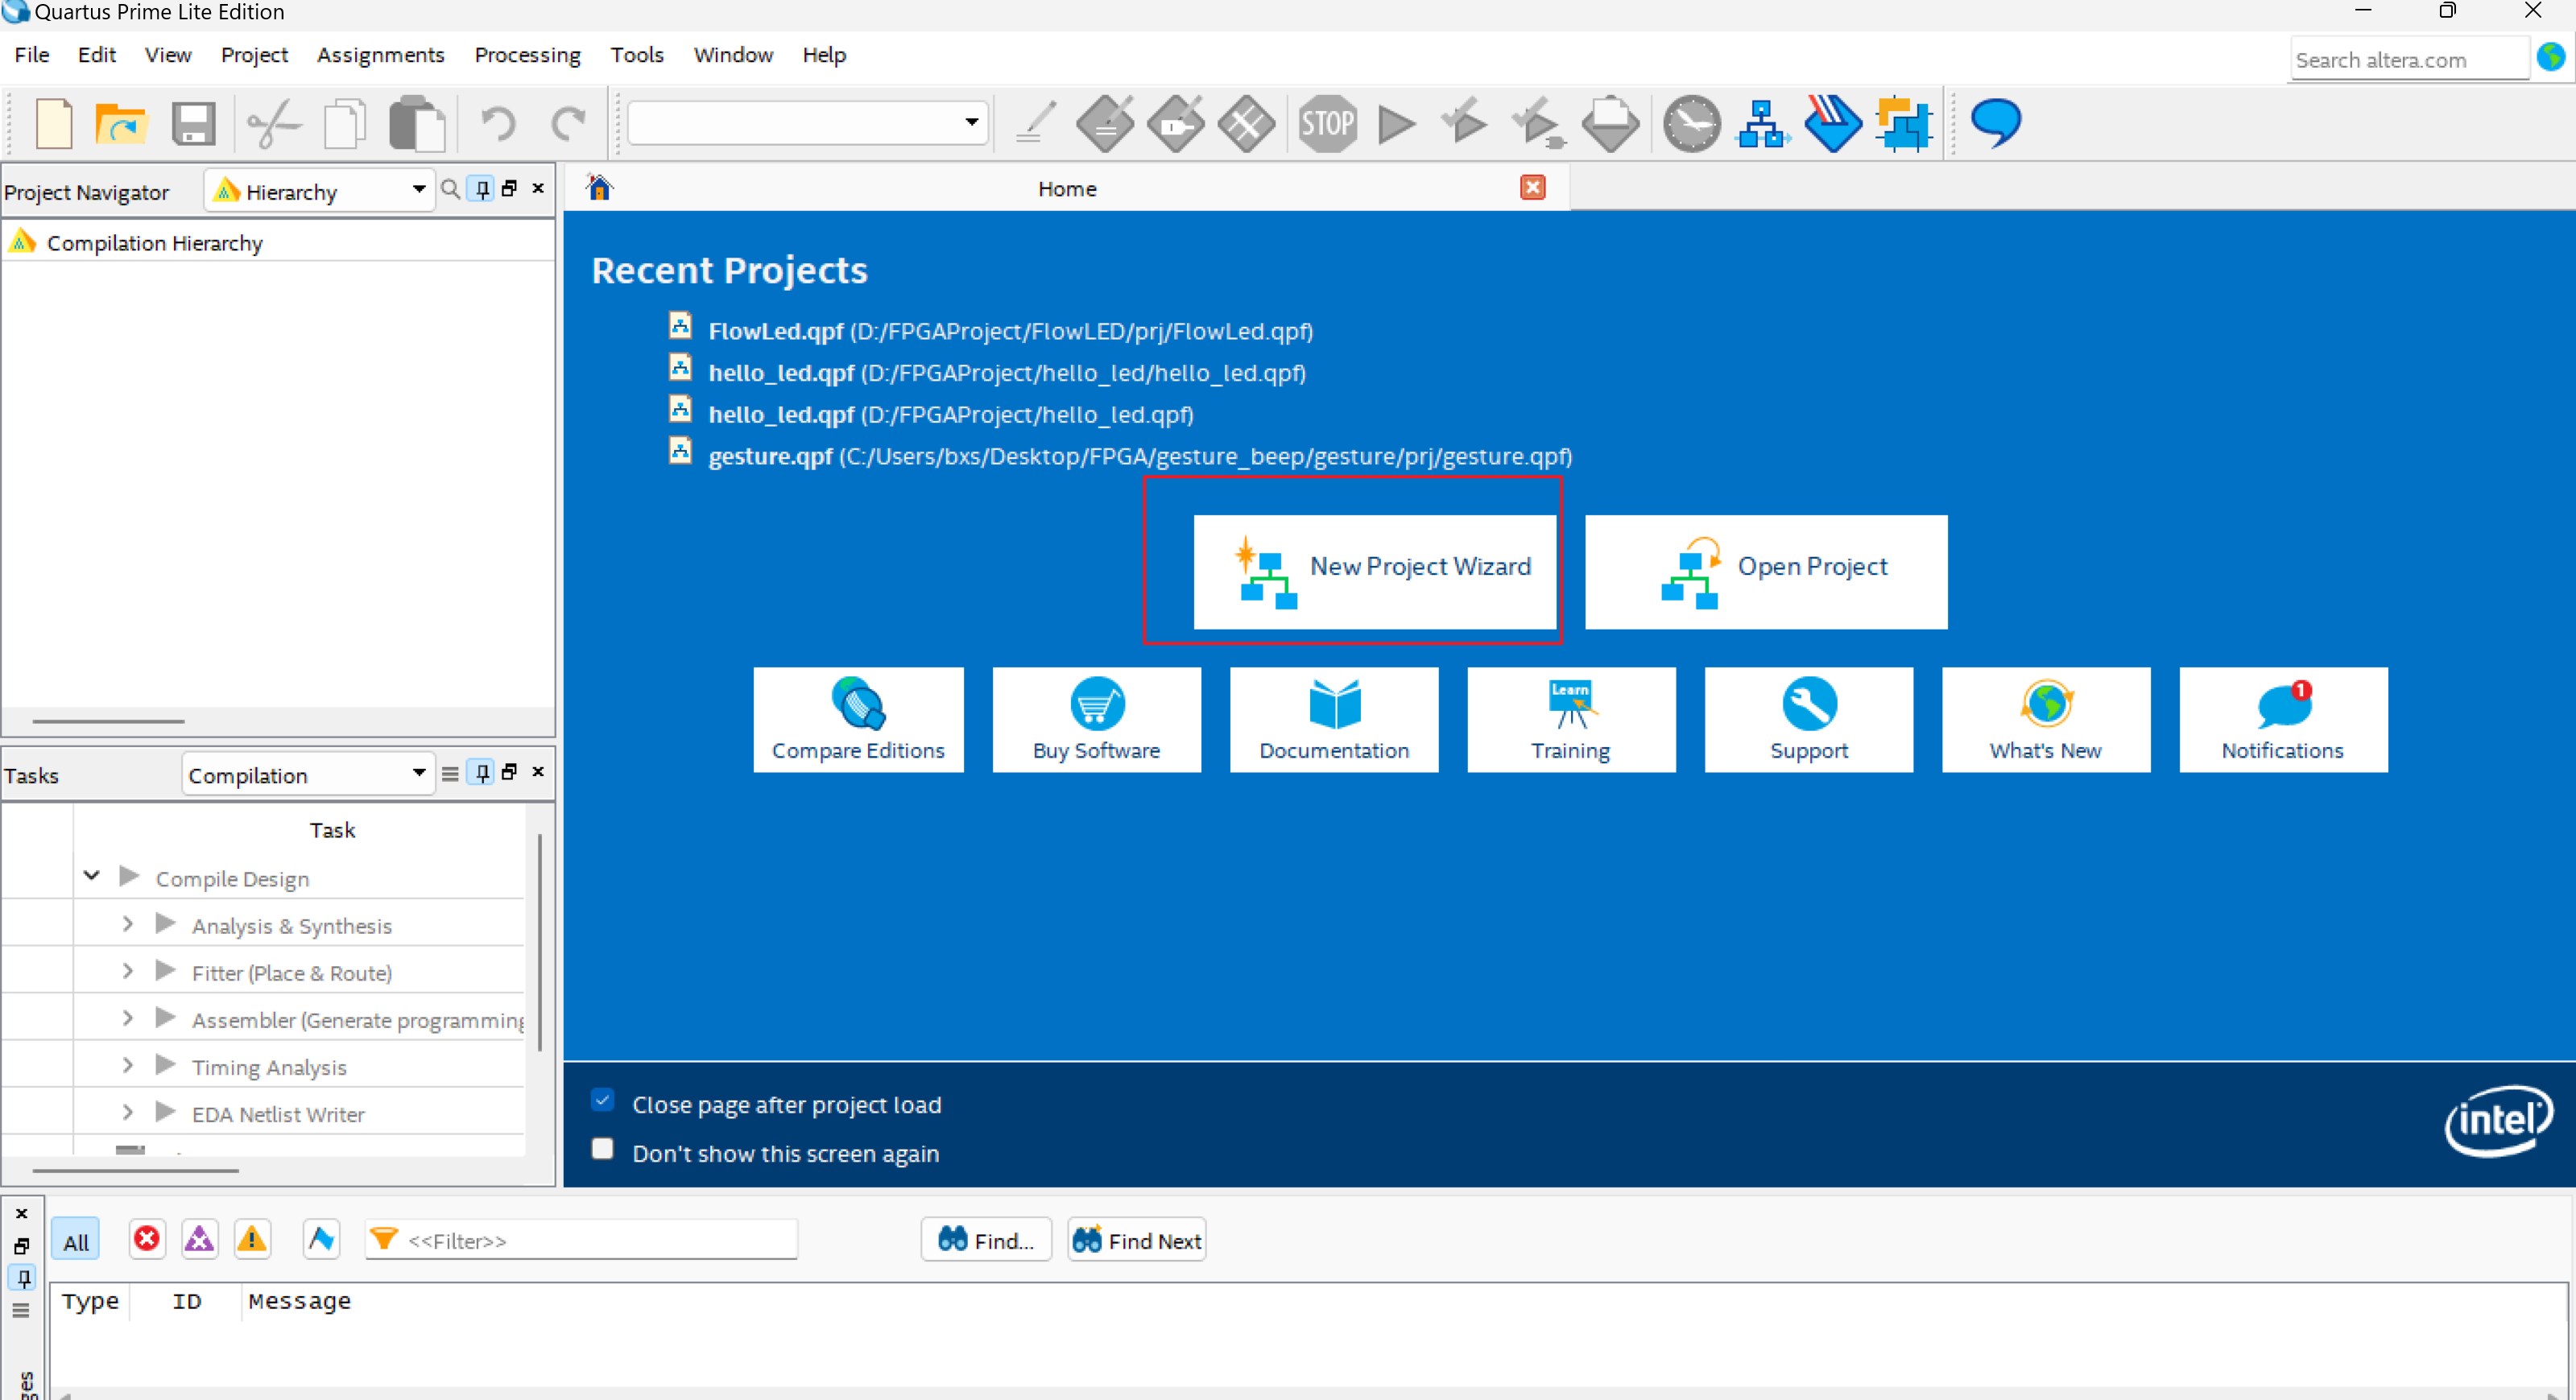Screen dimensions: 2576x1400
Task: Click the messages <<Filter>> input field
Action: click(x=581, y=1240)
